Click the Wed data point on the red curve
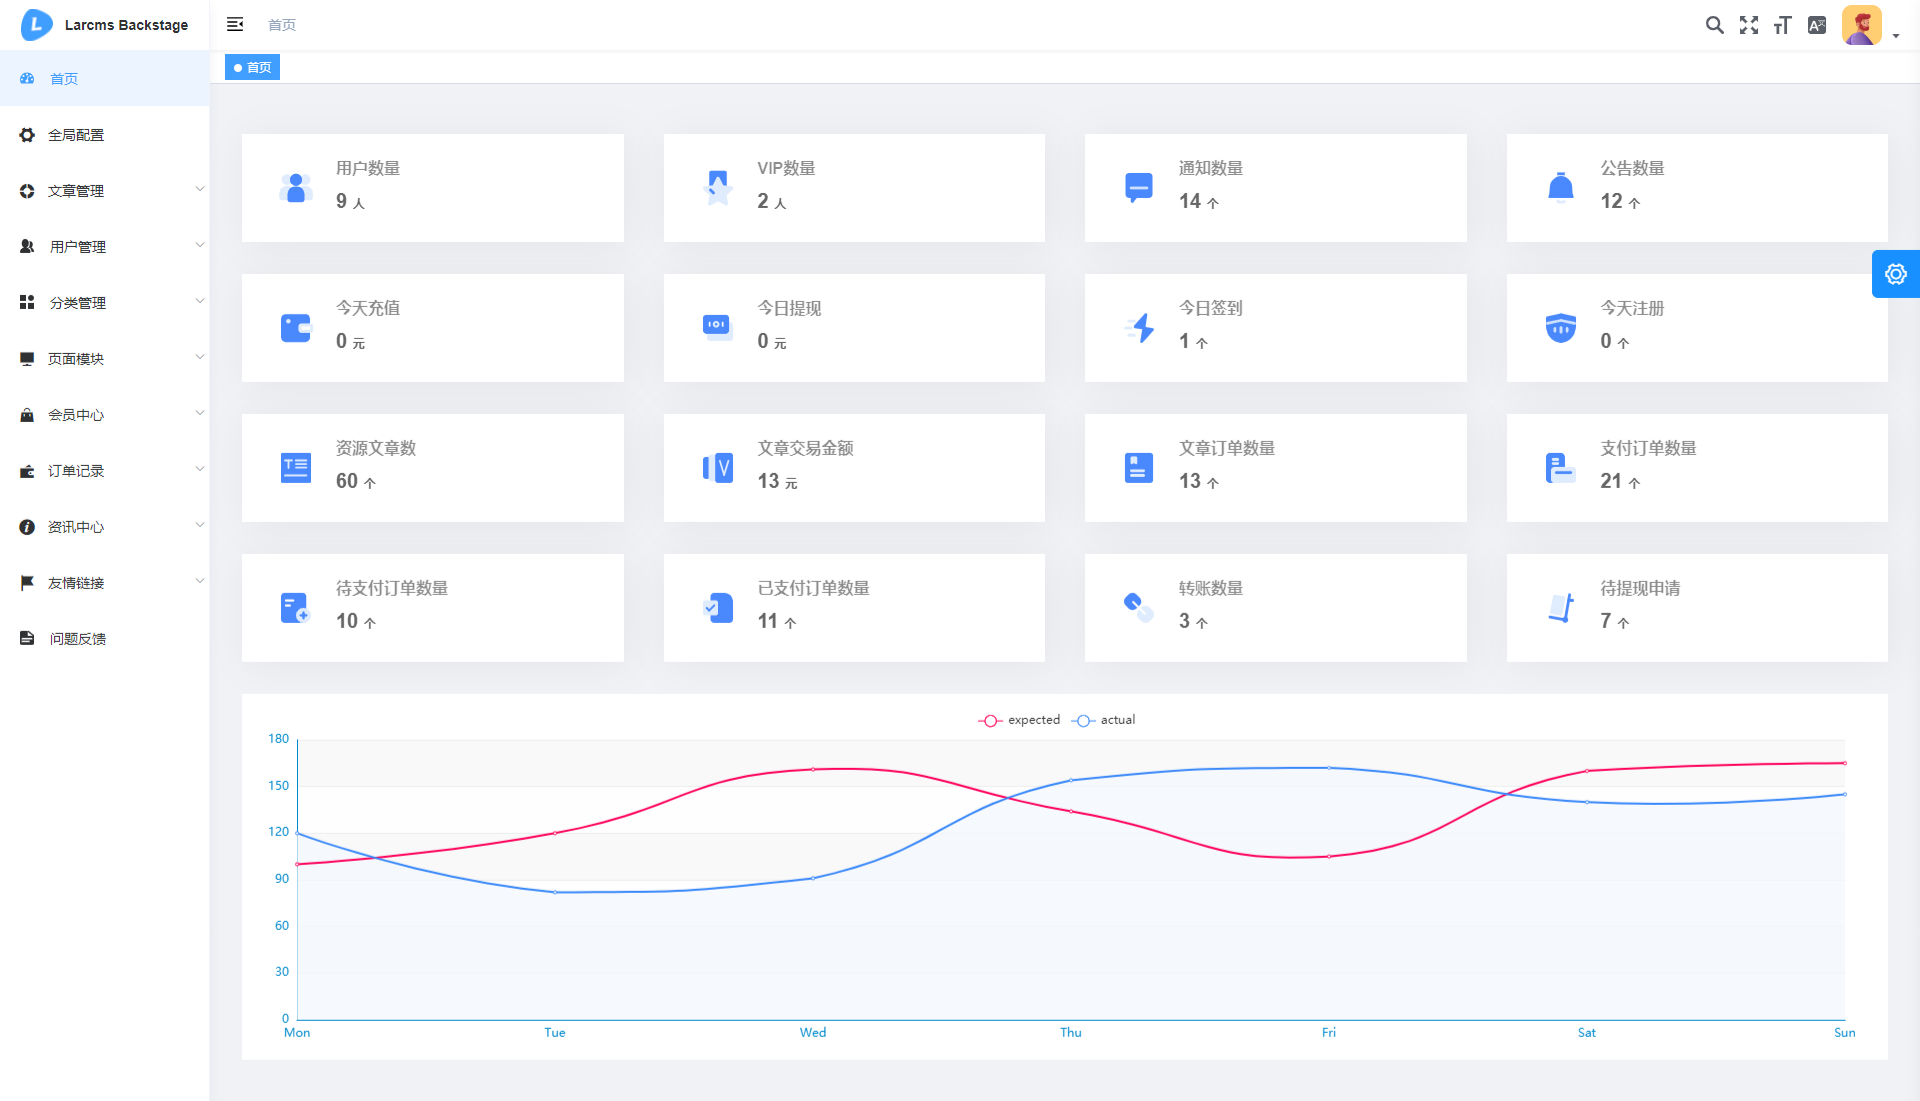 click(813, 770)
